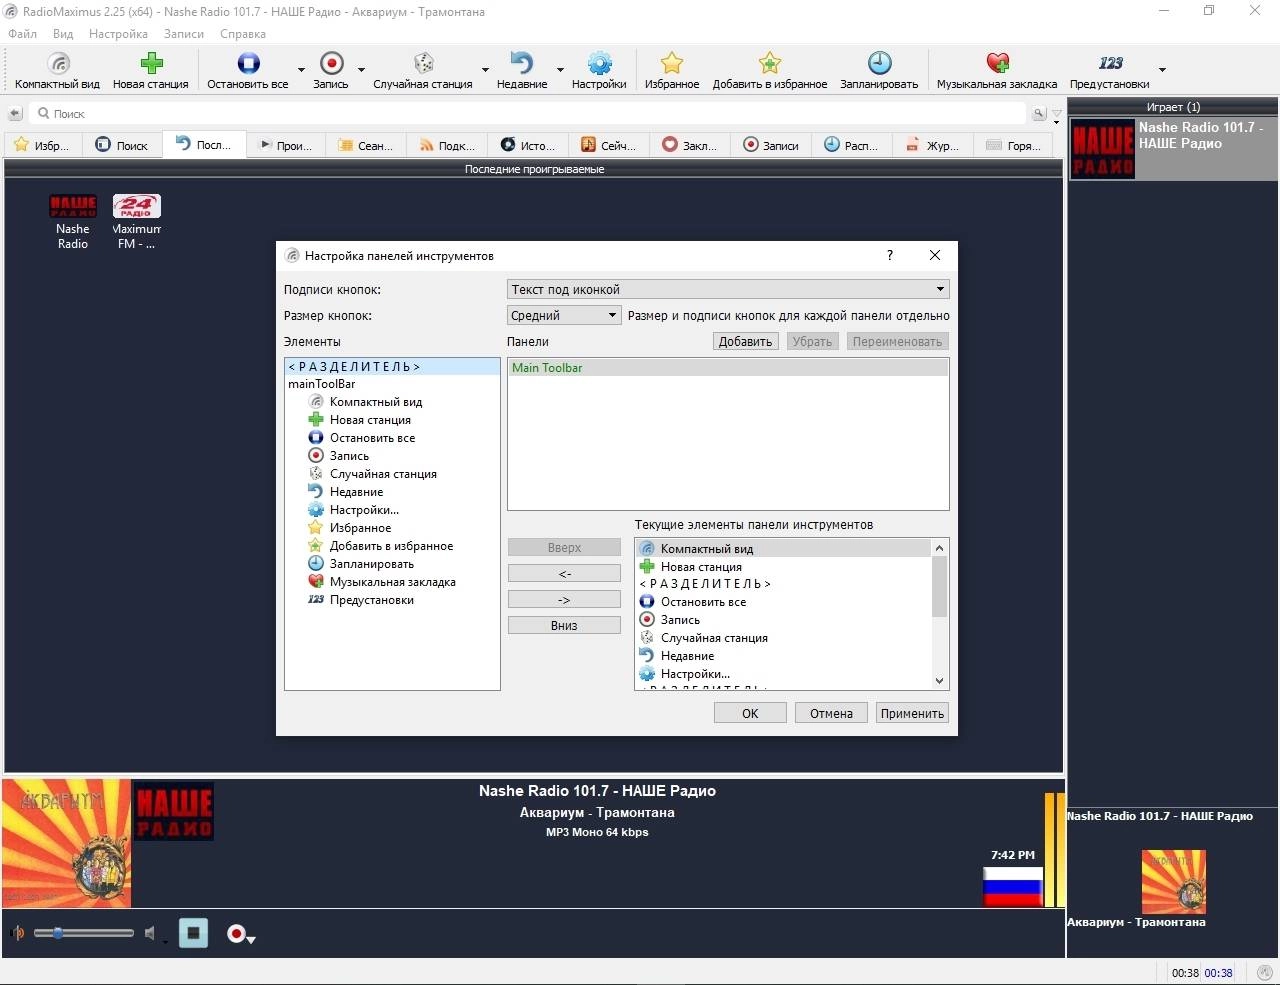
Task: Switch to the Поиск tab
Action: pos(122,145)
